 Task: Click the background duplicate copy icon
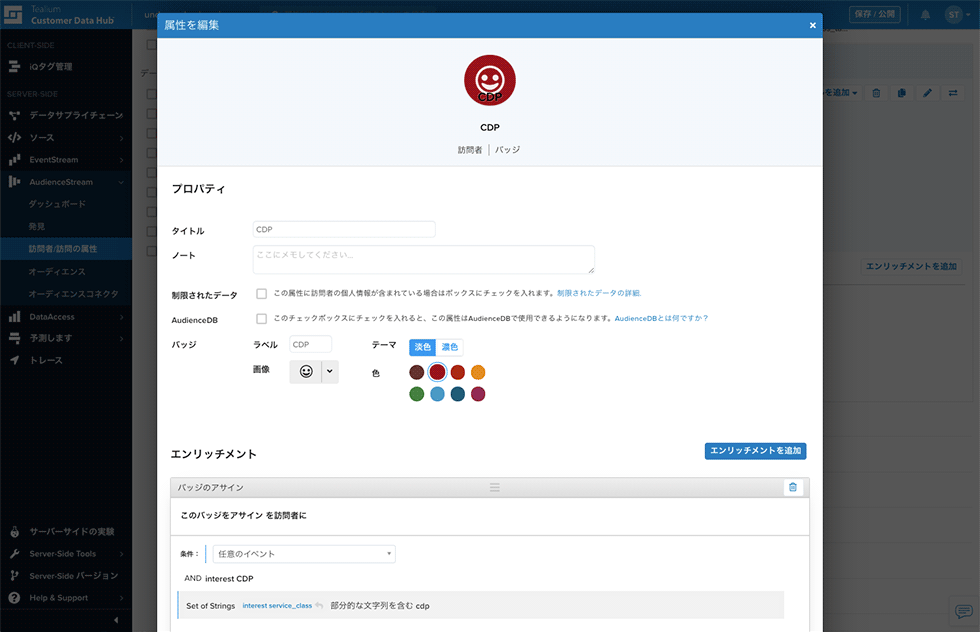[901, 93]
